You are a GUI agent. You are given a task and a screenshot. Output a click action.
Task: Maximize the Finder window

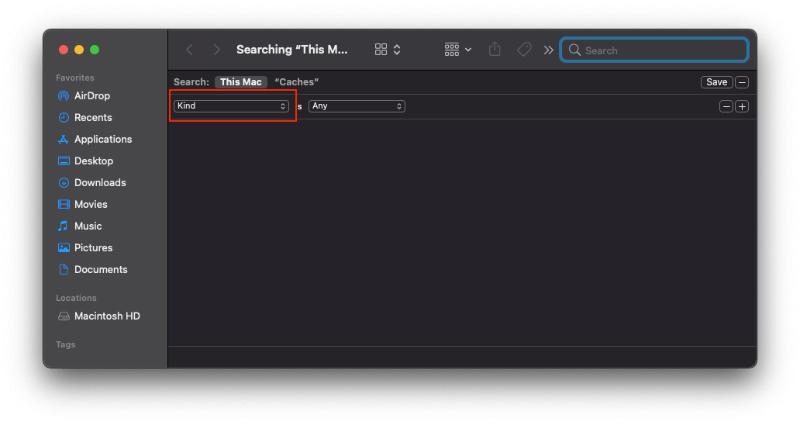[x=94, y=49]
